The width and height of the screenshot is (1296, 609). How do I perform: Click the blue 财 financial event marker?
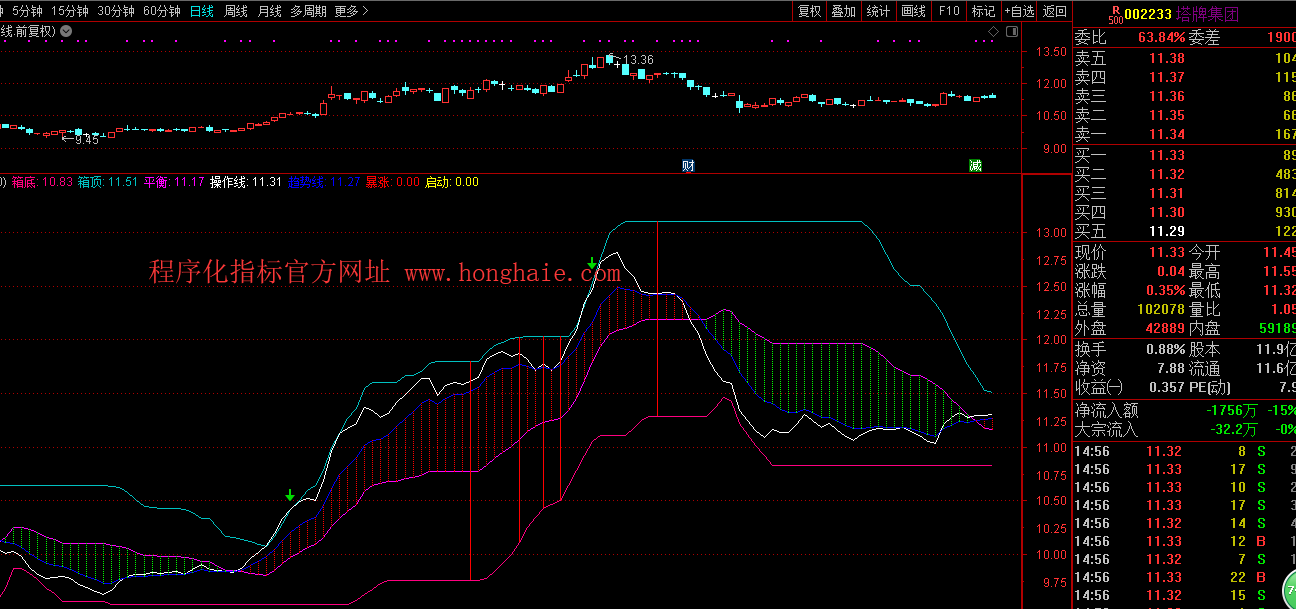tap(688, 165)
